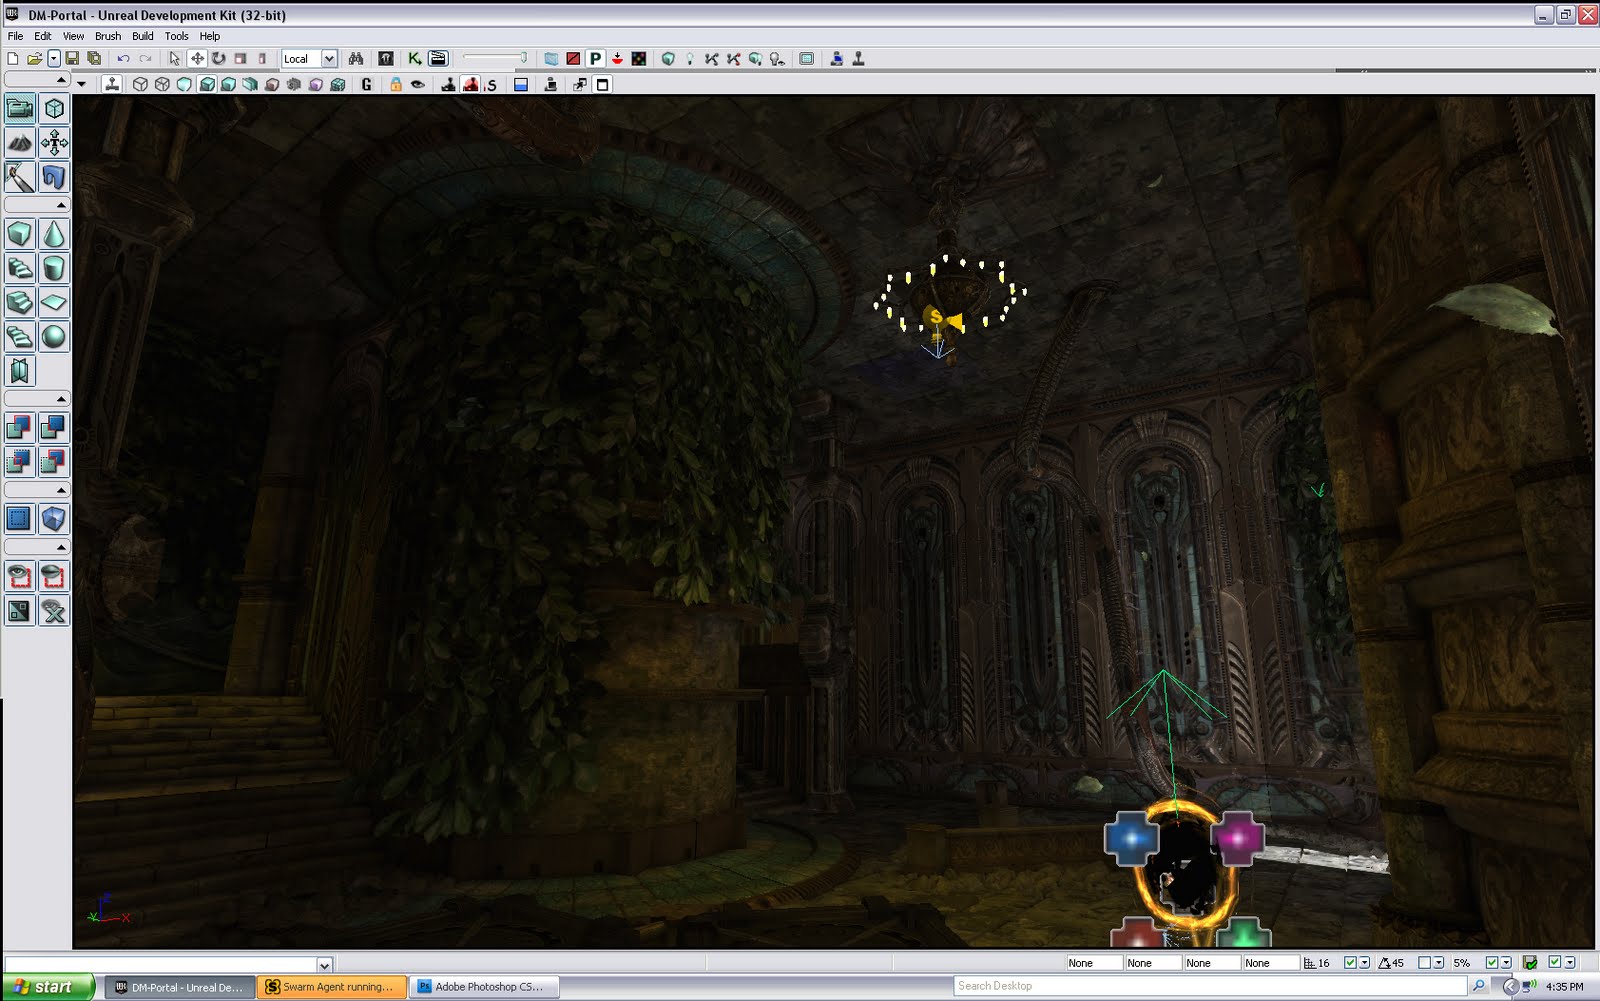Select the Cone brush builder

[54, 234]
